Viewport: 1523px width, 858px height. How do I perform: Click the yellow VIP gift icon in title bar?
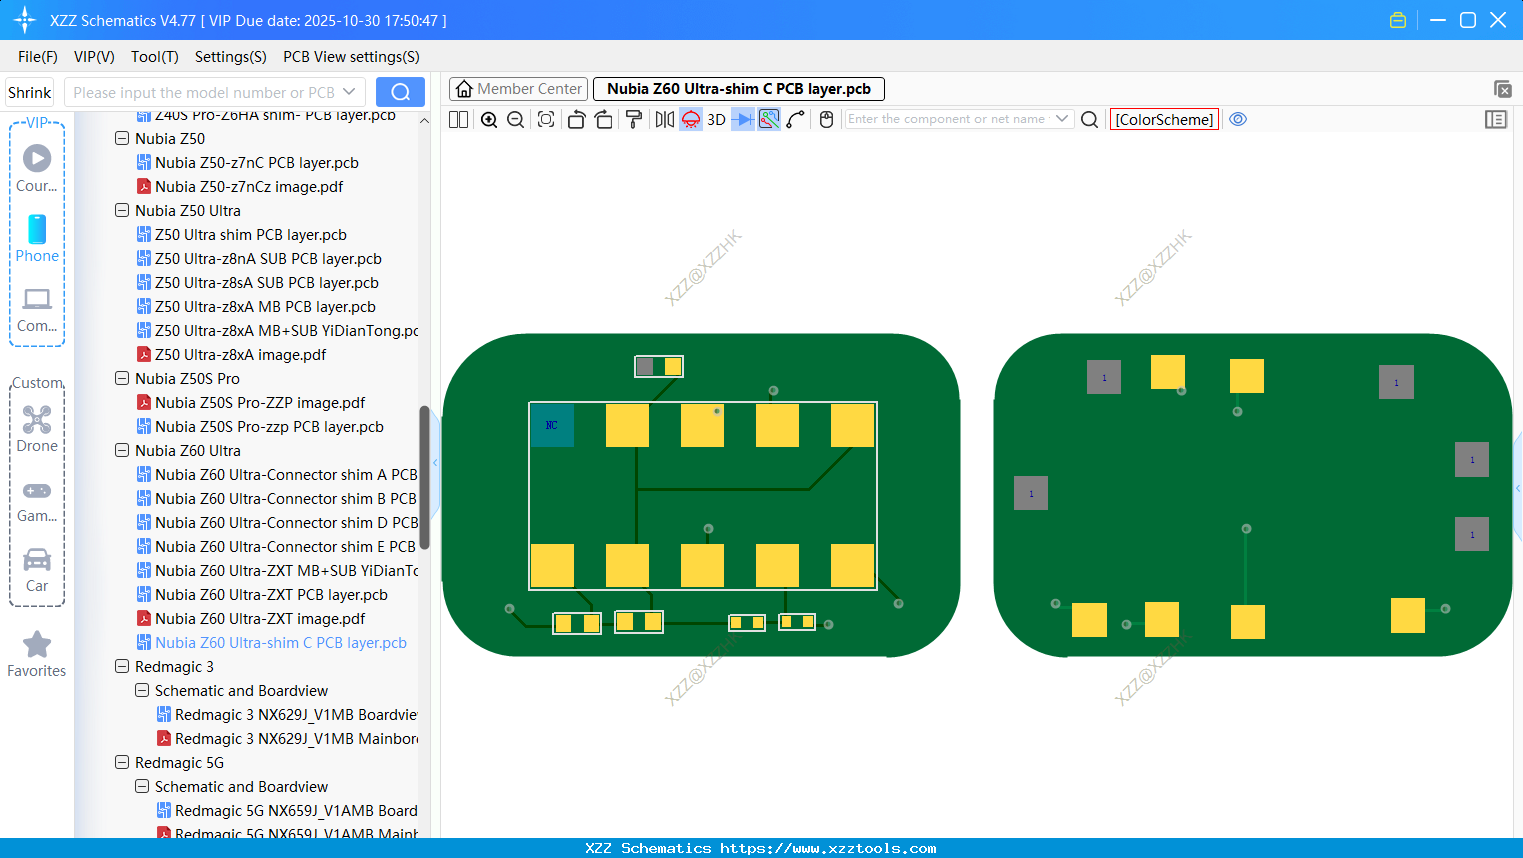1398,20
